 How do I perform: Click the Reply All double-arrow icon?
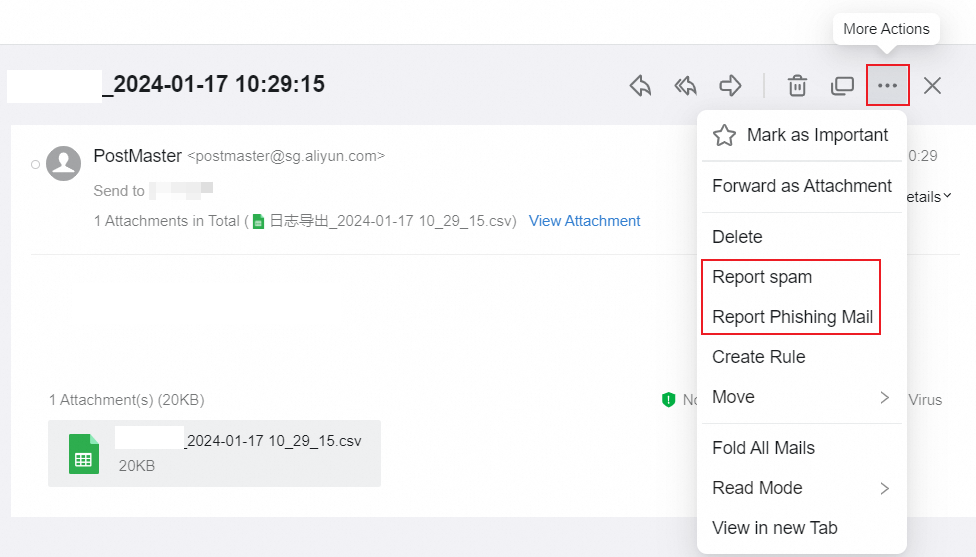pos(685,85)
